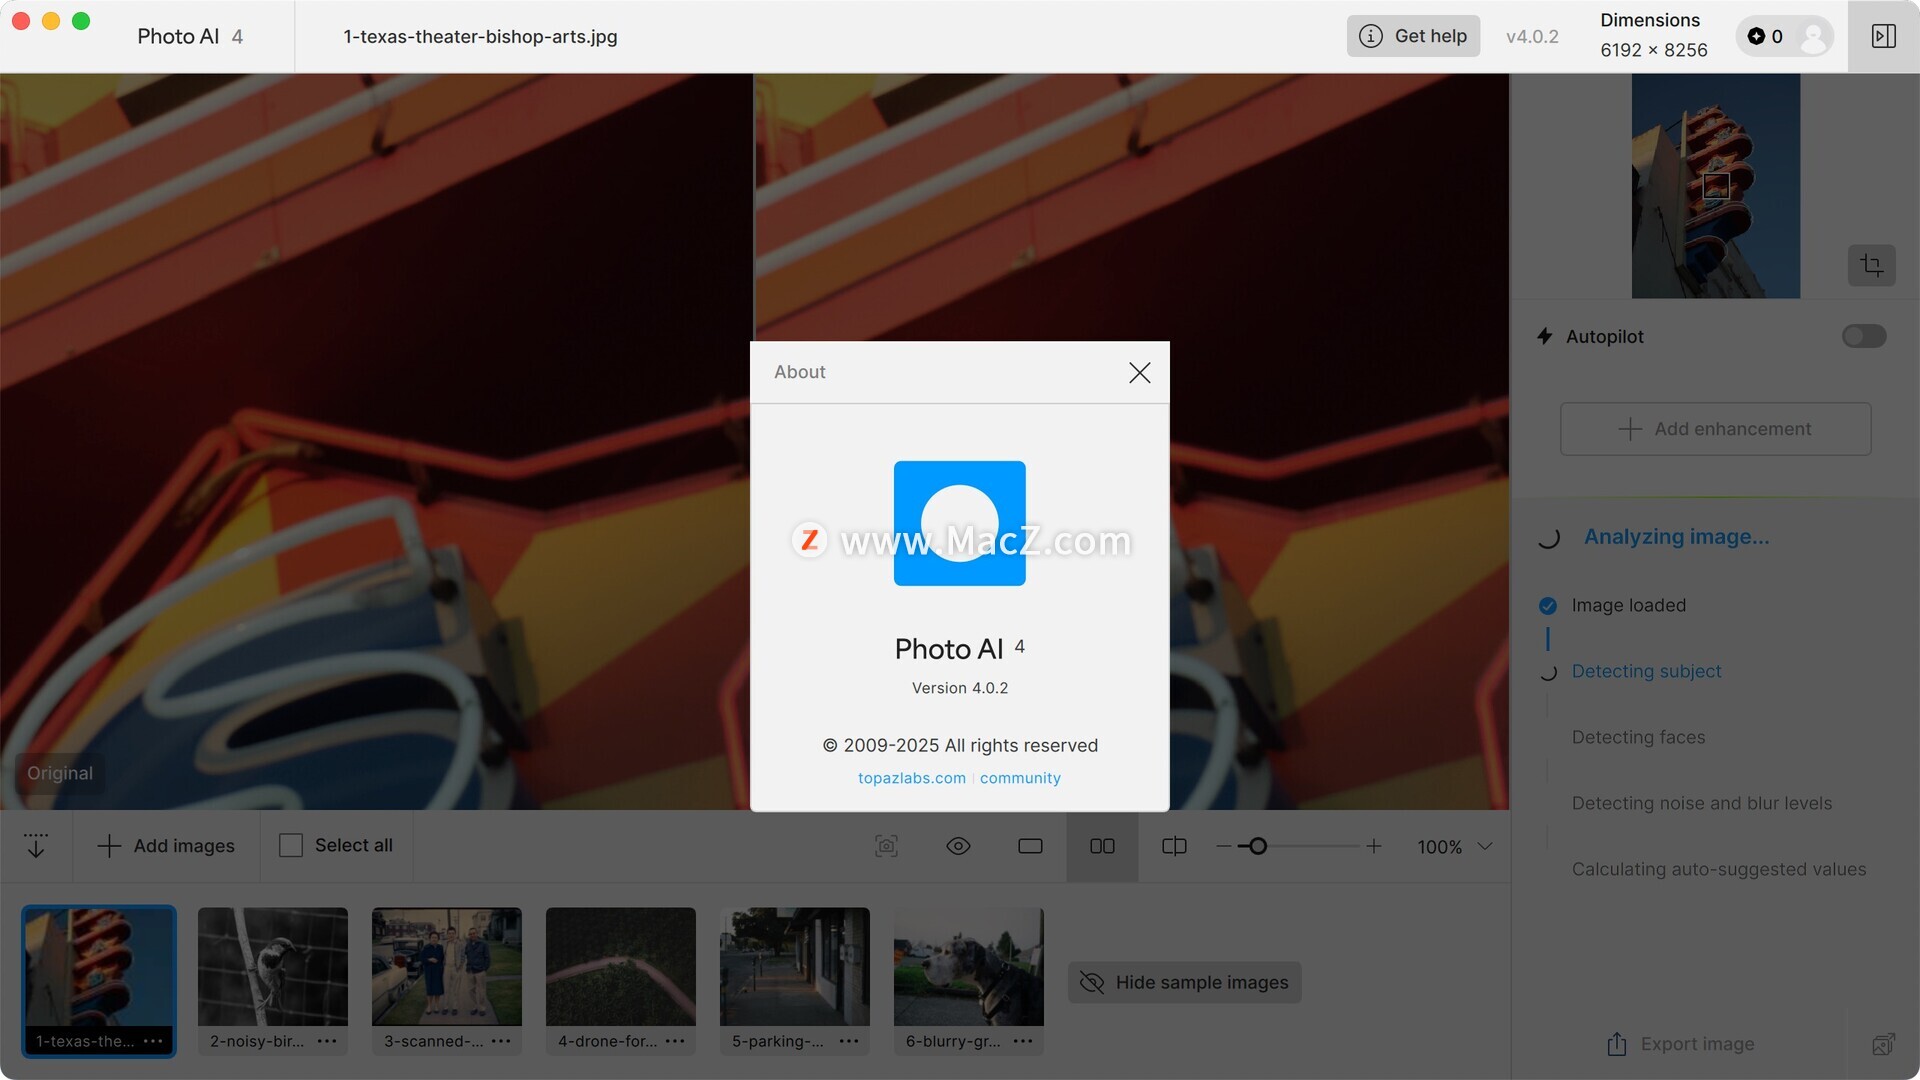
Task: Open options menu for 3-scanned-...
Action: click(501, 1041)
